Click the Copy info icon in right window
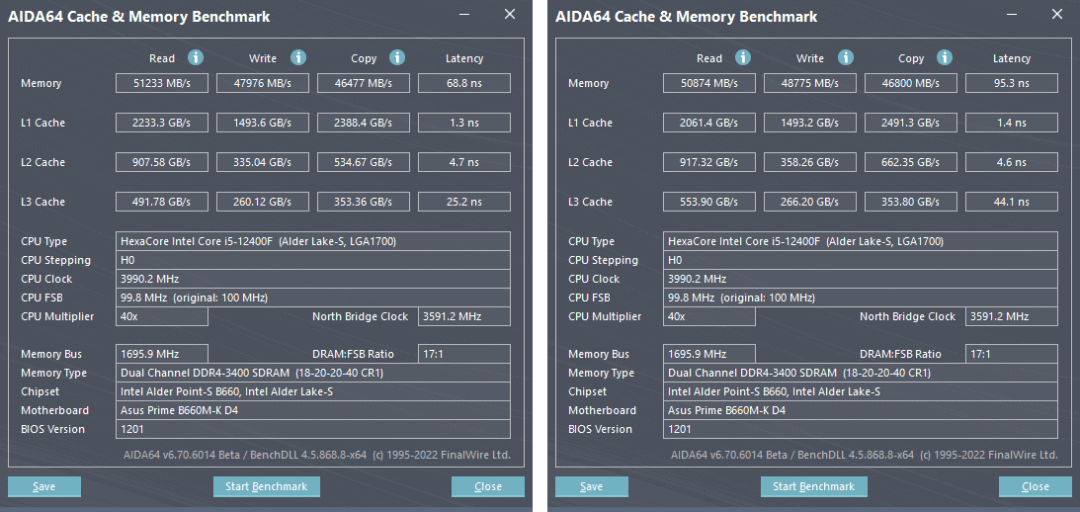Image resolution: width=1080 pixels, height=512 pixels. pos(945,58)
